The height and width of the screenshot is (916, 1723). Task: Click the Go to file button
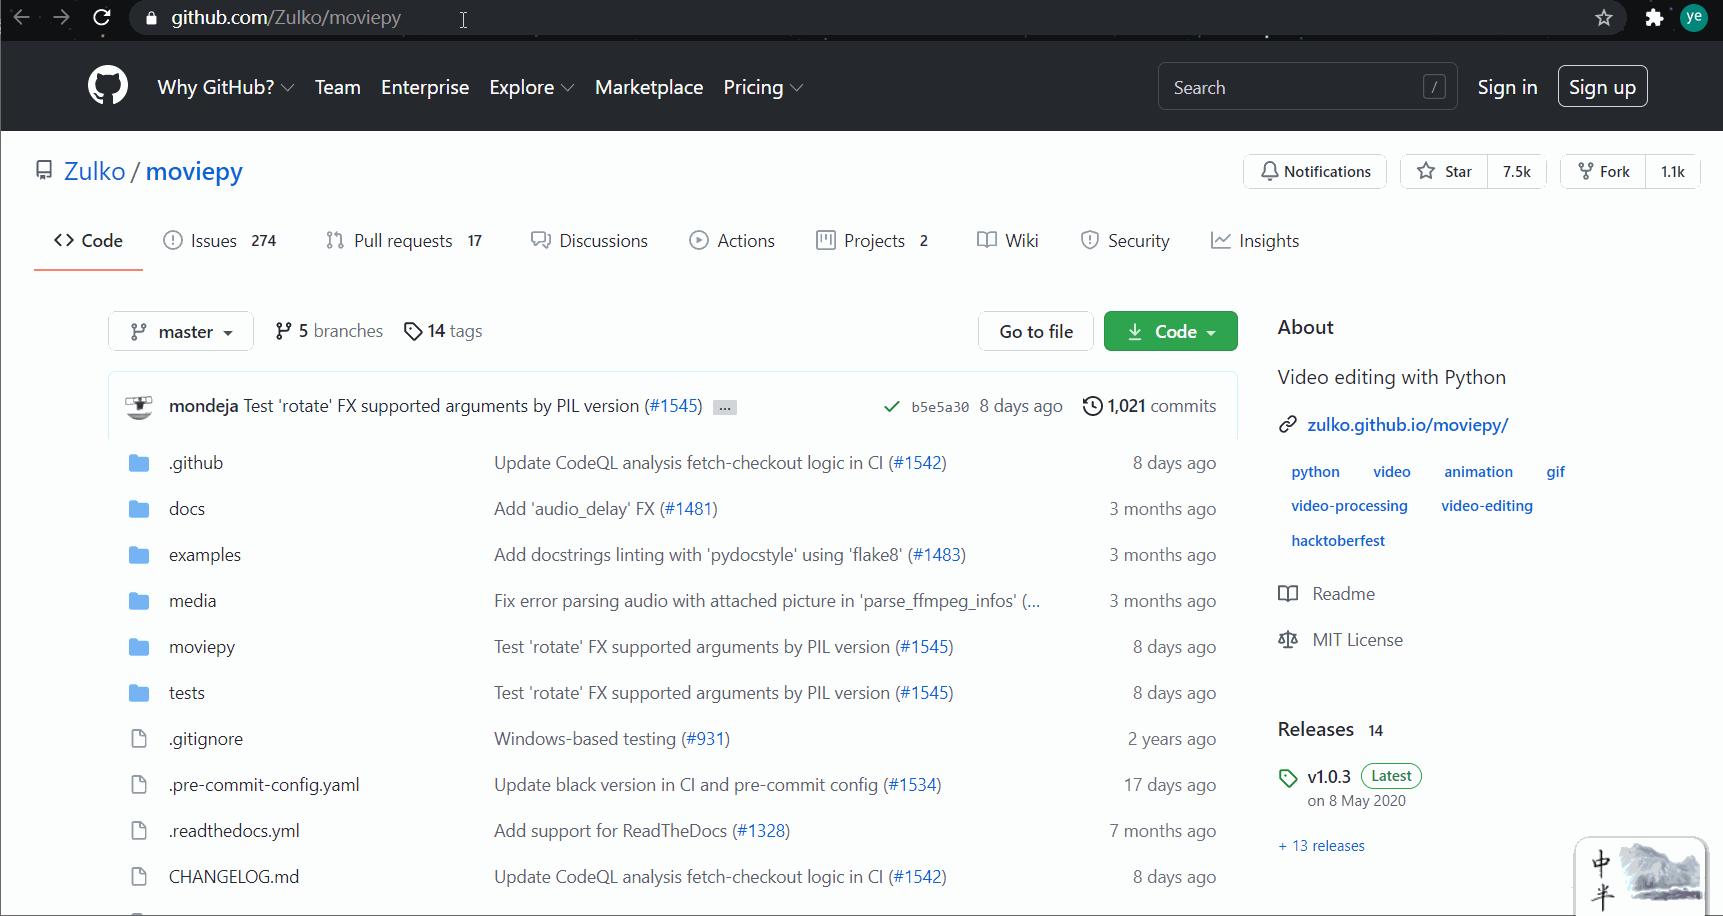pyautogui.click(x=1035, y=332)
